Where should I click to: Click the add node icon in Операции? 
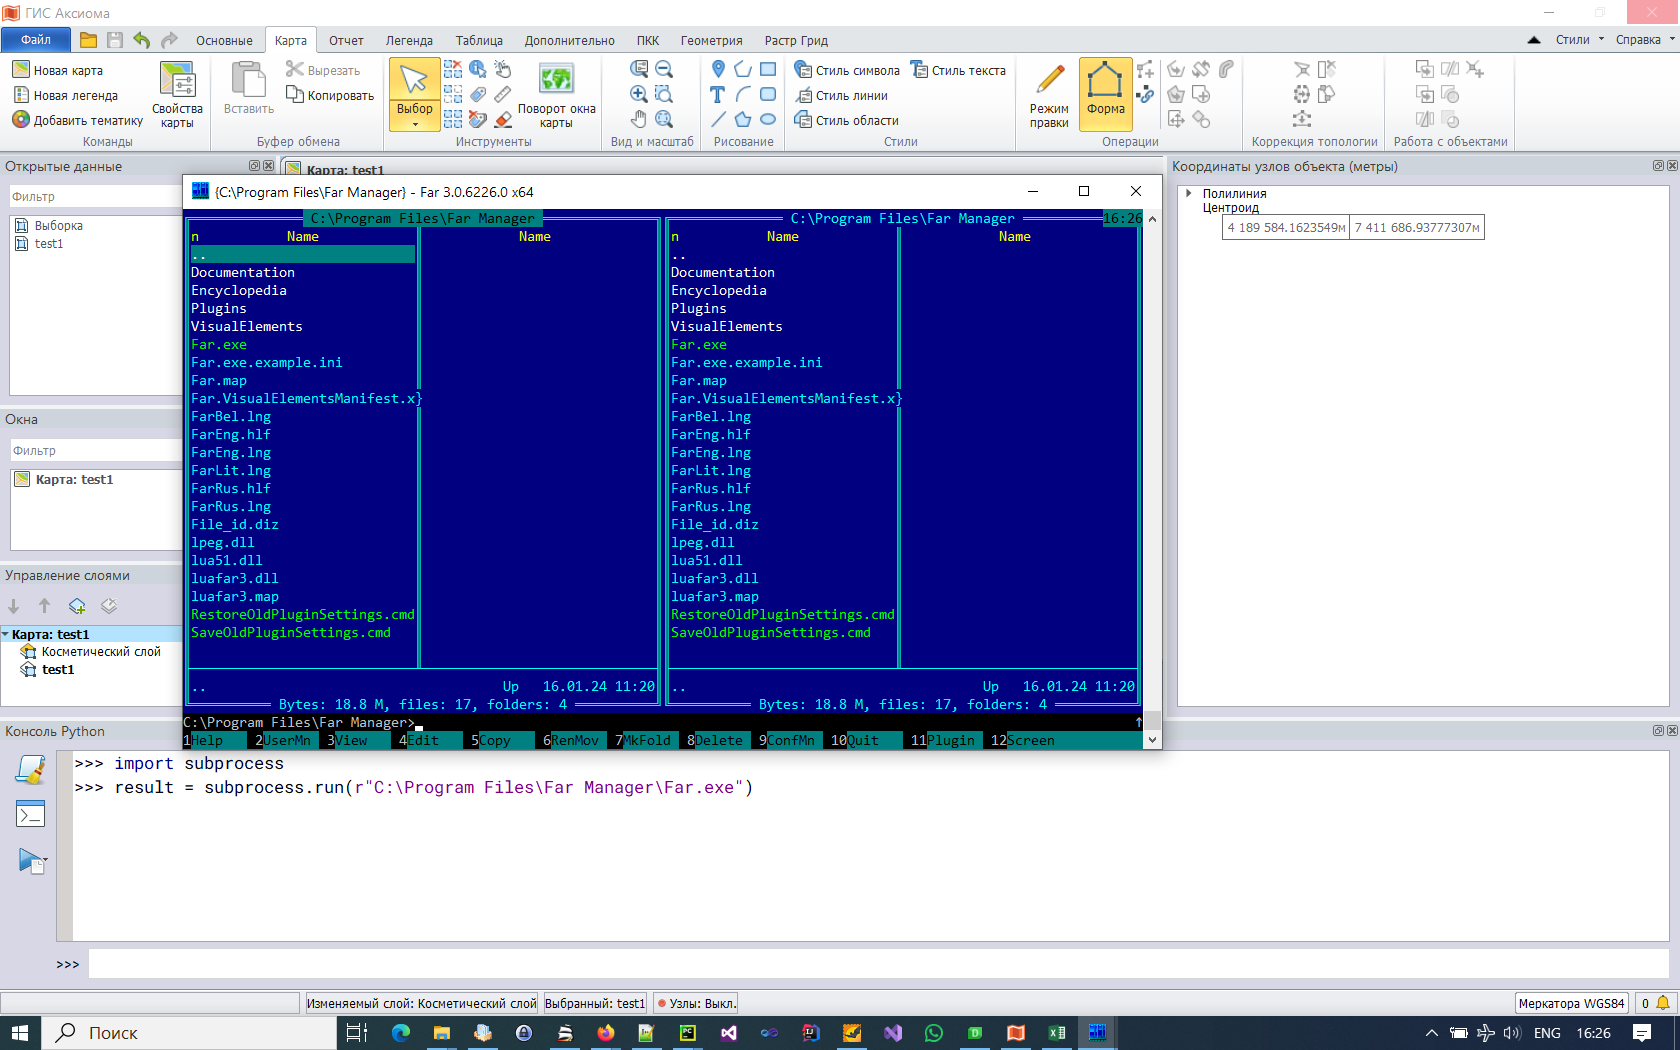tap(1146, 69)
